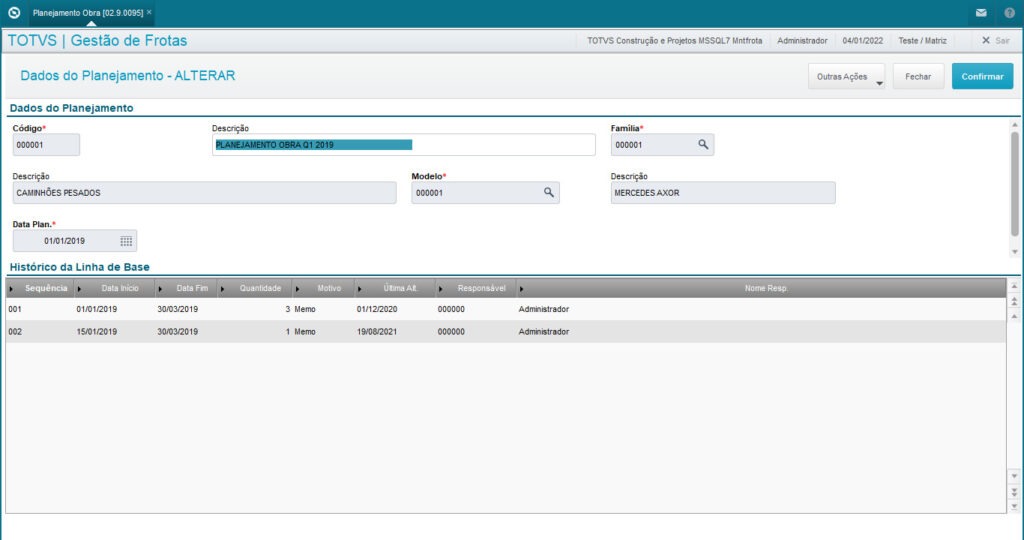Click Administrador name in row 001
The width and height of the screenshot is (1024, 540).
click(543, 309)
